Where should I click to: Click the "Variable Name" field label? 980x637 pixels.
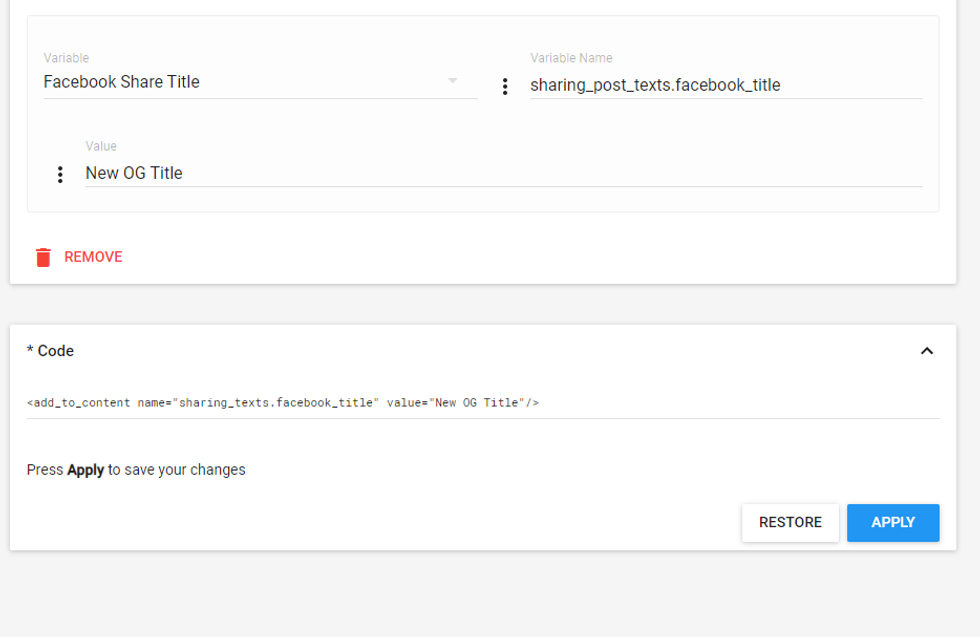pyautogui.click(x=571, y=58)
